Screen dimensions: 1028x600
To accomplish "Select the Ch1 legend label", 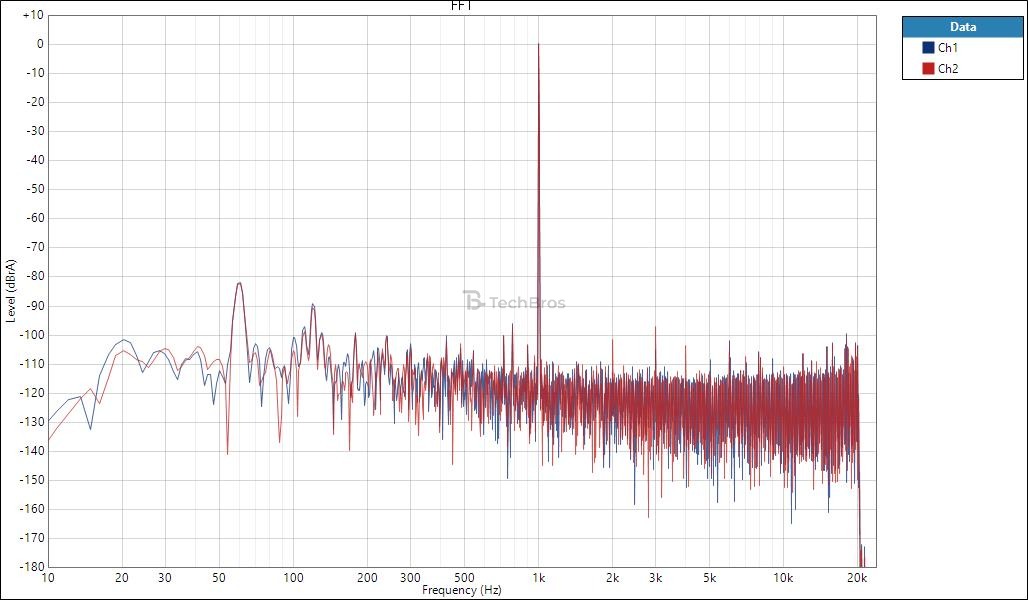I will coord(948,48).
